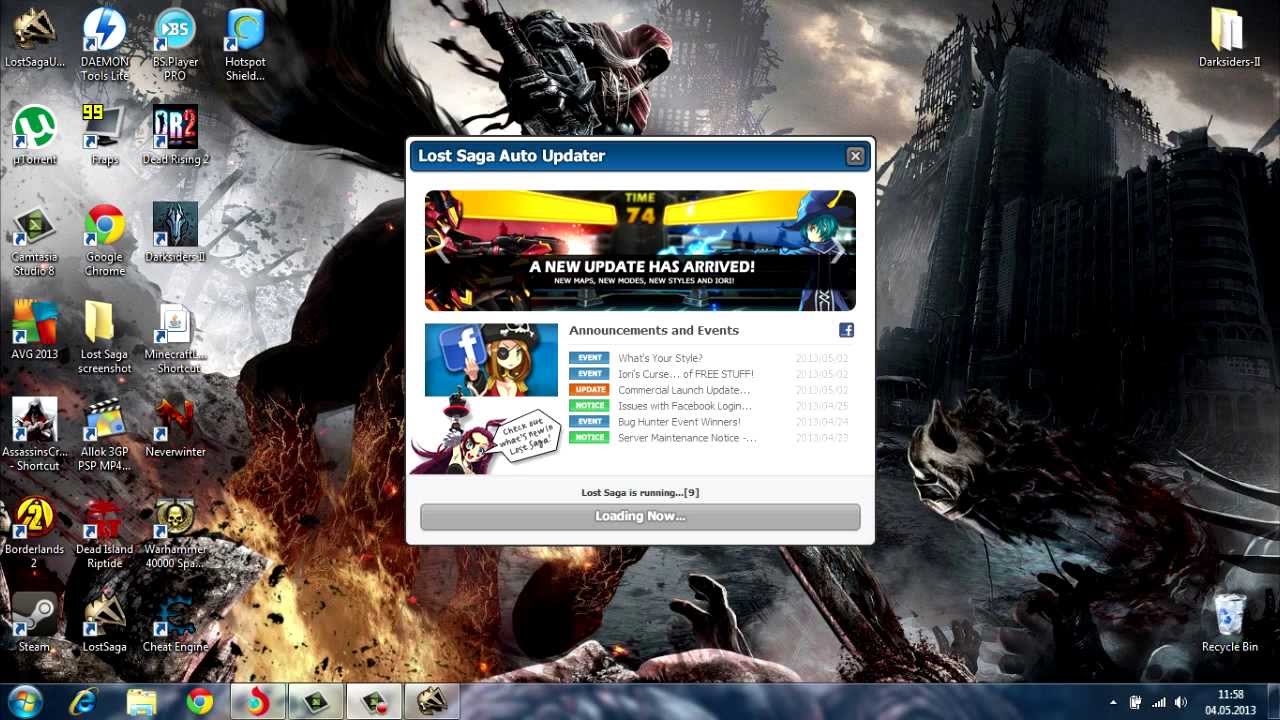The width and height of the screenshot is (1280, 720).
Task: Click the Camtasia Studio 8 icon
Action: 35,240
